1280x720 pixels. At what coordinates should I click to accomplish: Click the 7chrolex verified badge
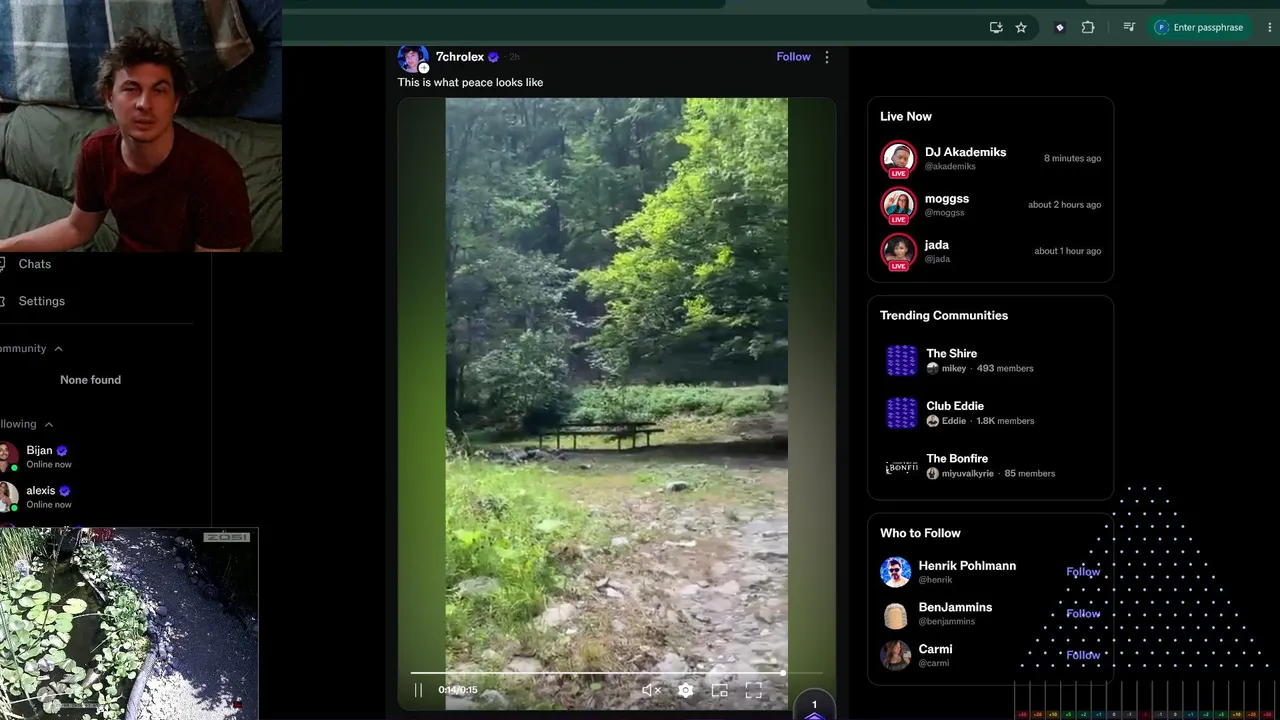click(x=493, y=58)
